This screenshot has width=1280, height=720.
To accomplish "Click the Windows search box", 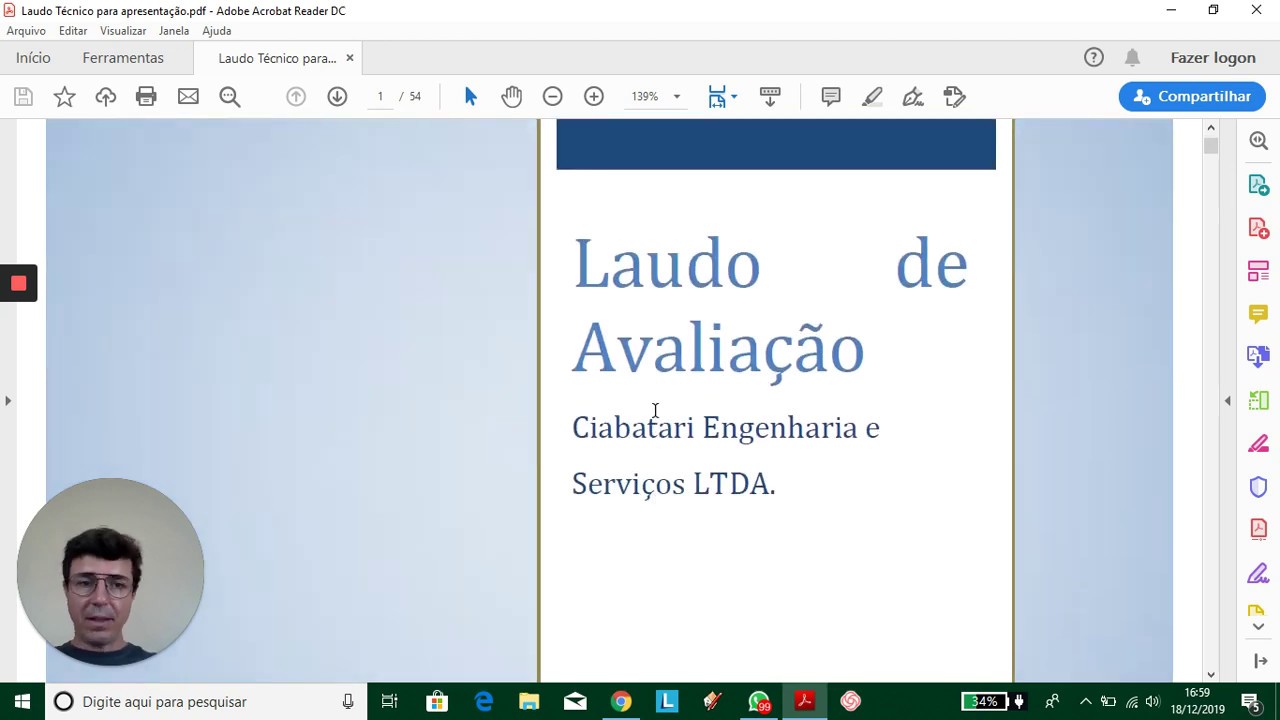I will click(x=206, y=702).
